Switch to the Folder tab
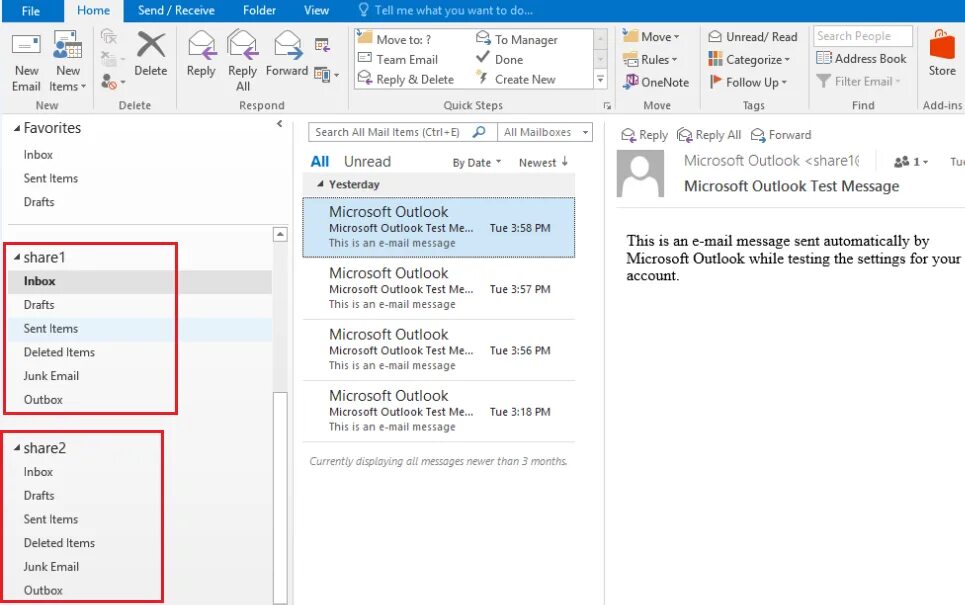This screenshot has height=605, width=965. (x=259, y=10)
